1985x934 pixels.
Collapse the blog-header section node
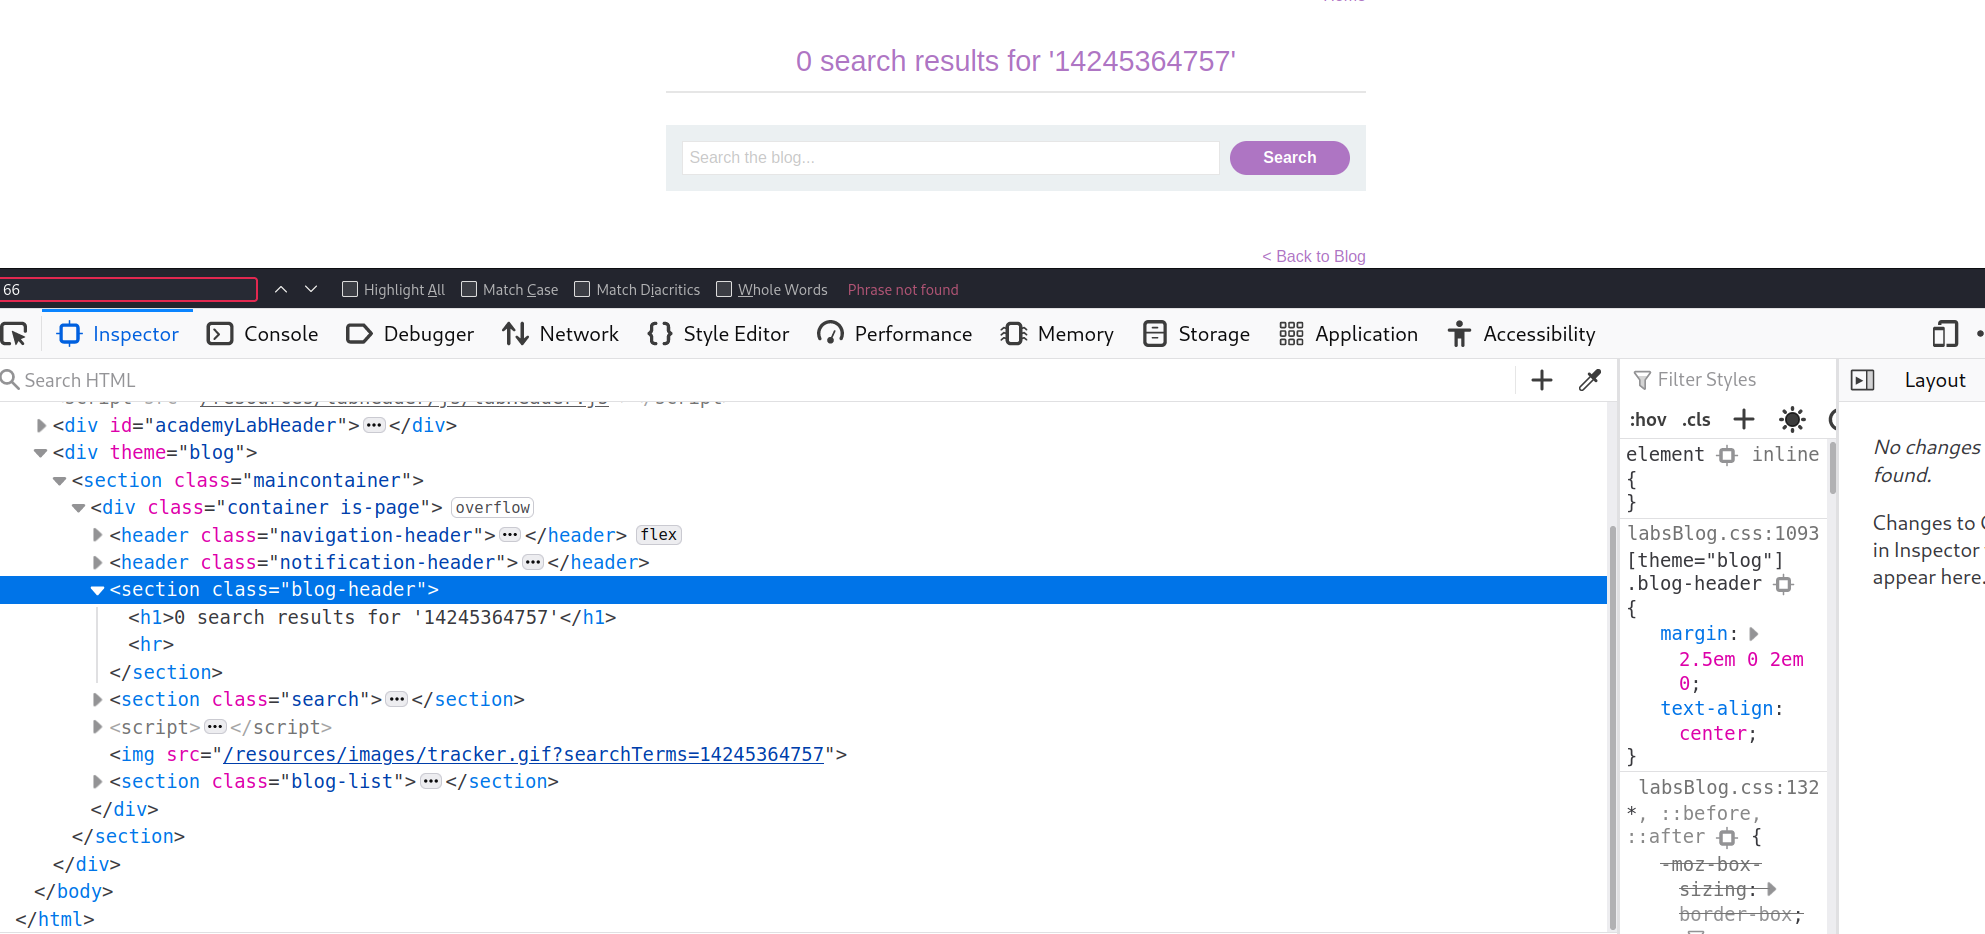pos(97,590)
